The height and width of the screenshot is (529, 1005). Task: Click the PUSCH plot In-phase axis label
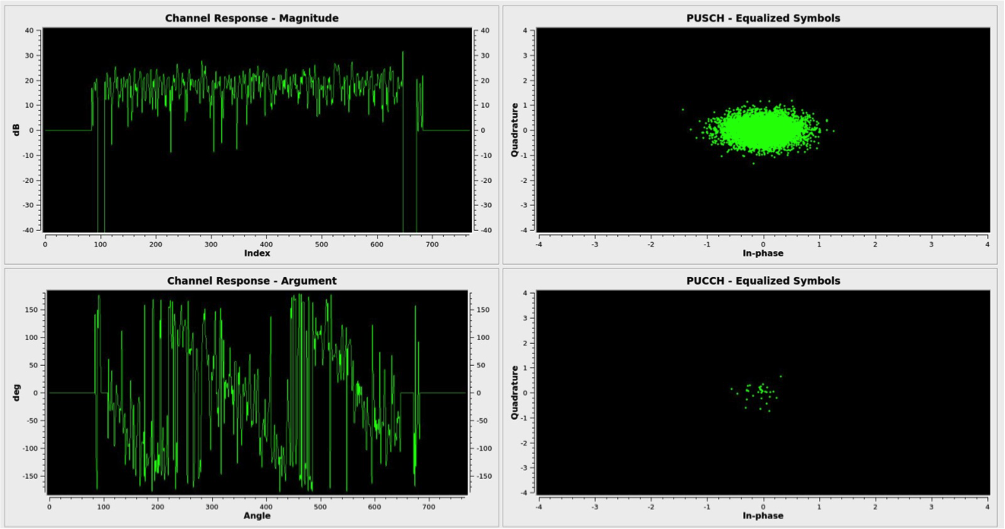pos(763,253)
